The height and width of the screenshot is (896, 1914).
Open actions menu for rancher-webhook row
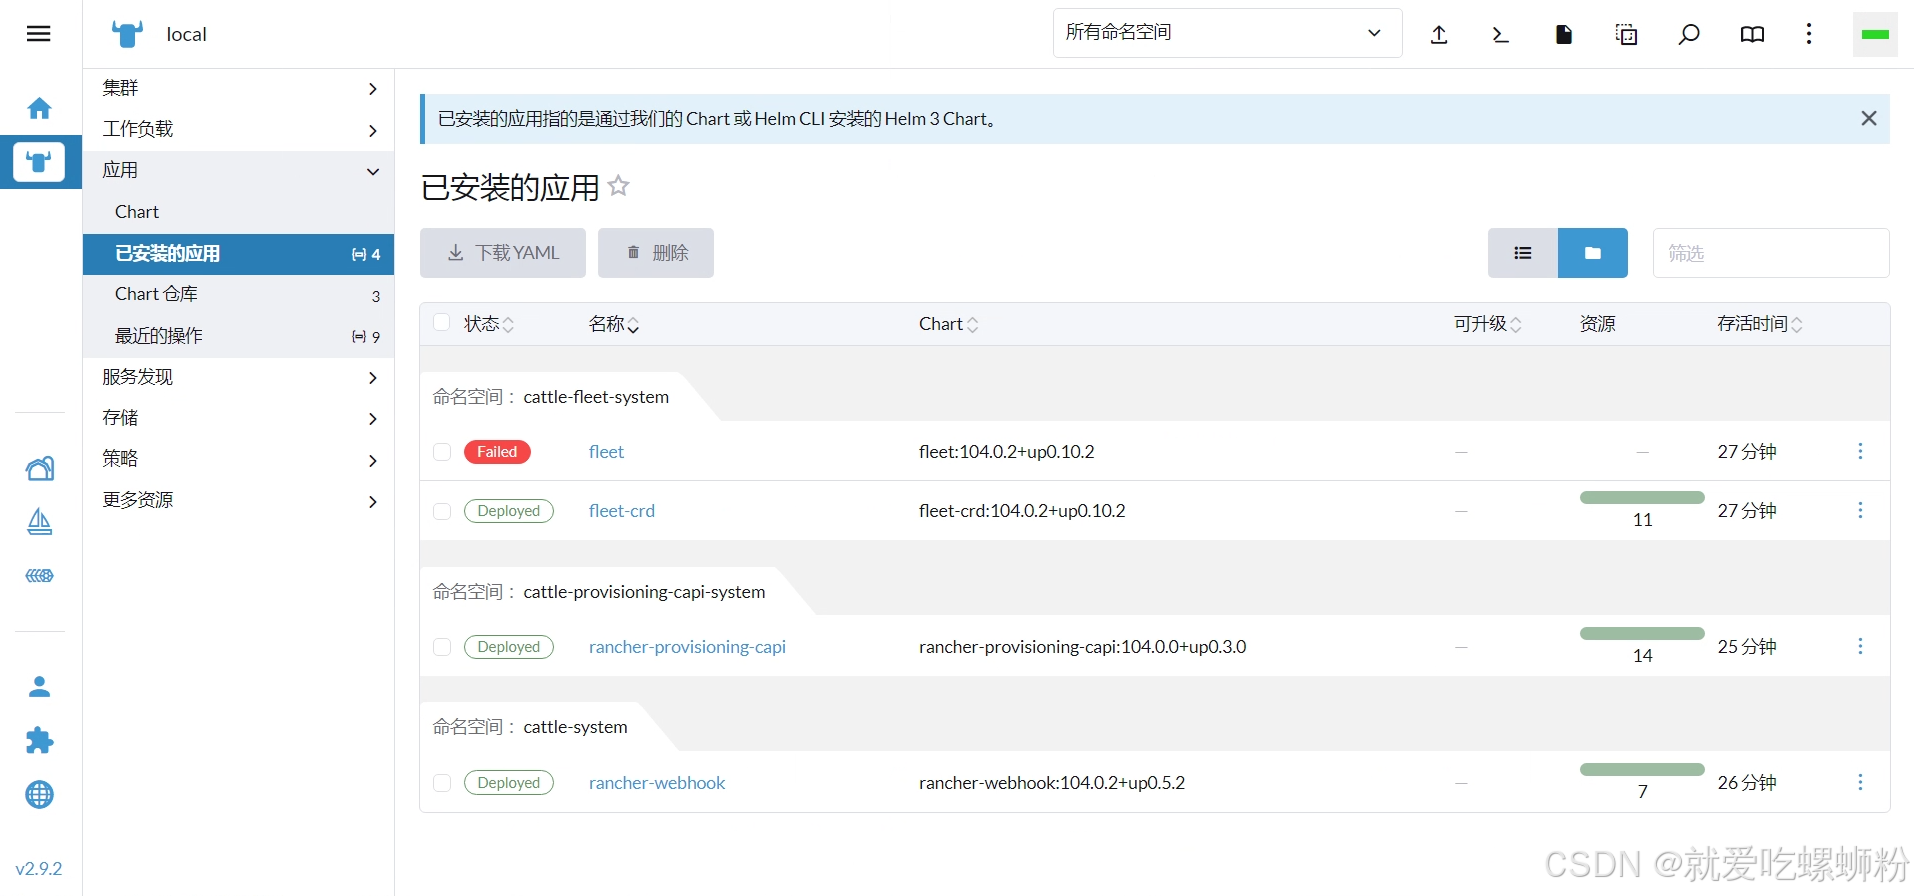coord(1860,782)
